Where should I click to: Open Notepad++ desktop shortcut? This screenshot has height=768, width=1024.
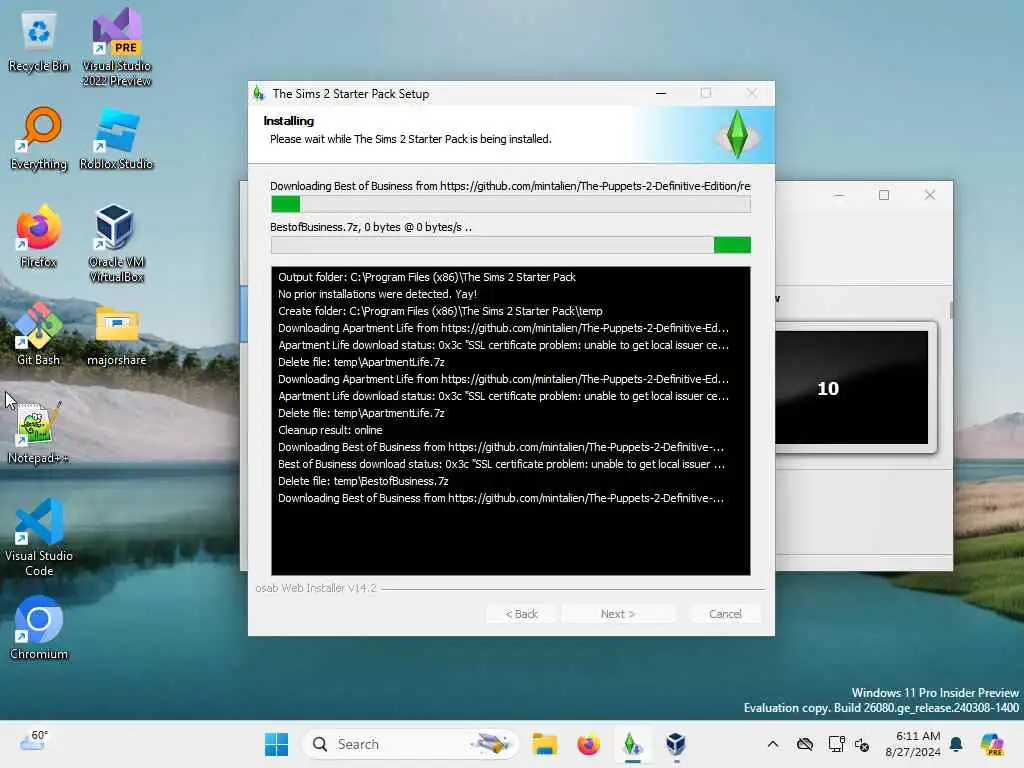pos(39,432)
